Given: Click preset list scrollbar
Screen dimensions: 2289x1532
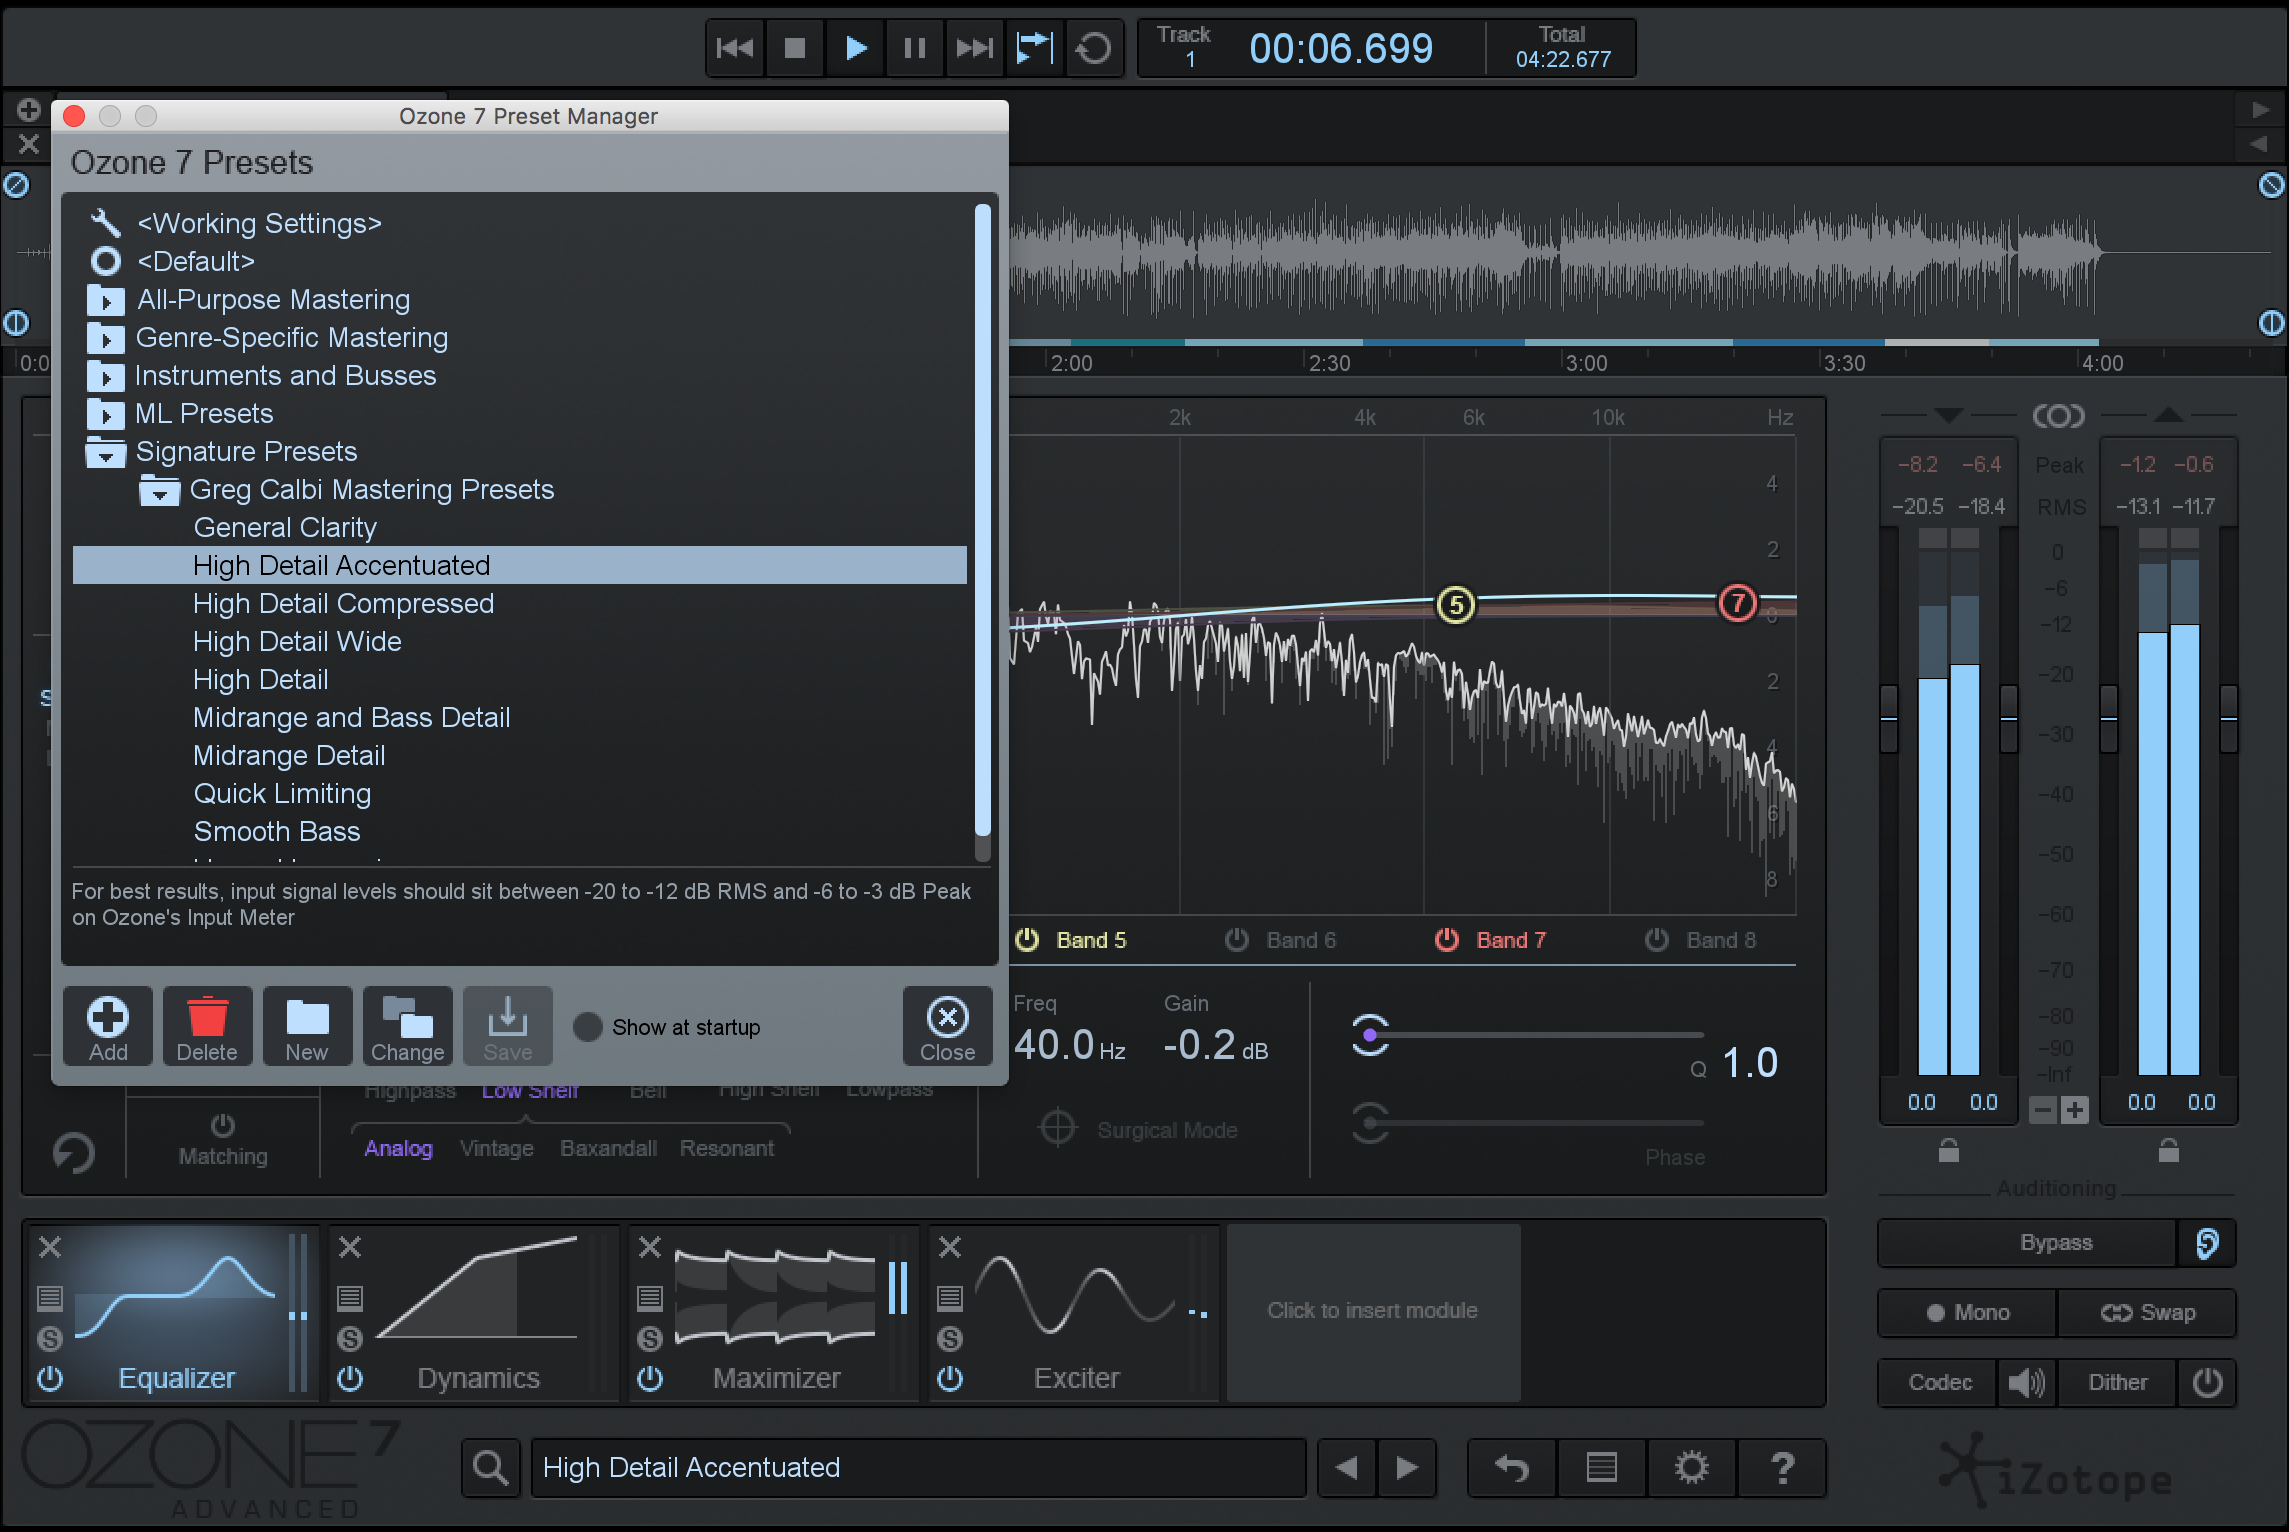Looking at the screenshot, I should click(x=983, y=520).
